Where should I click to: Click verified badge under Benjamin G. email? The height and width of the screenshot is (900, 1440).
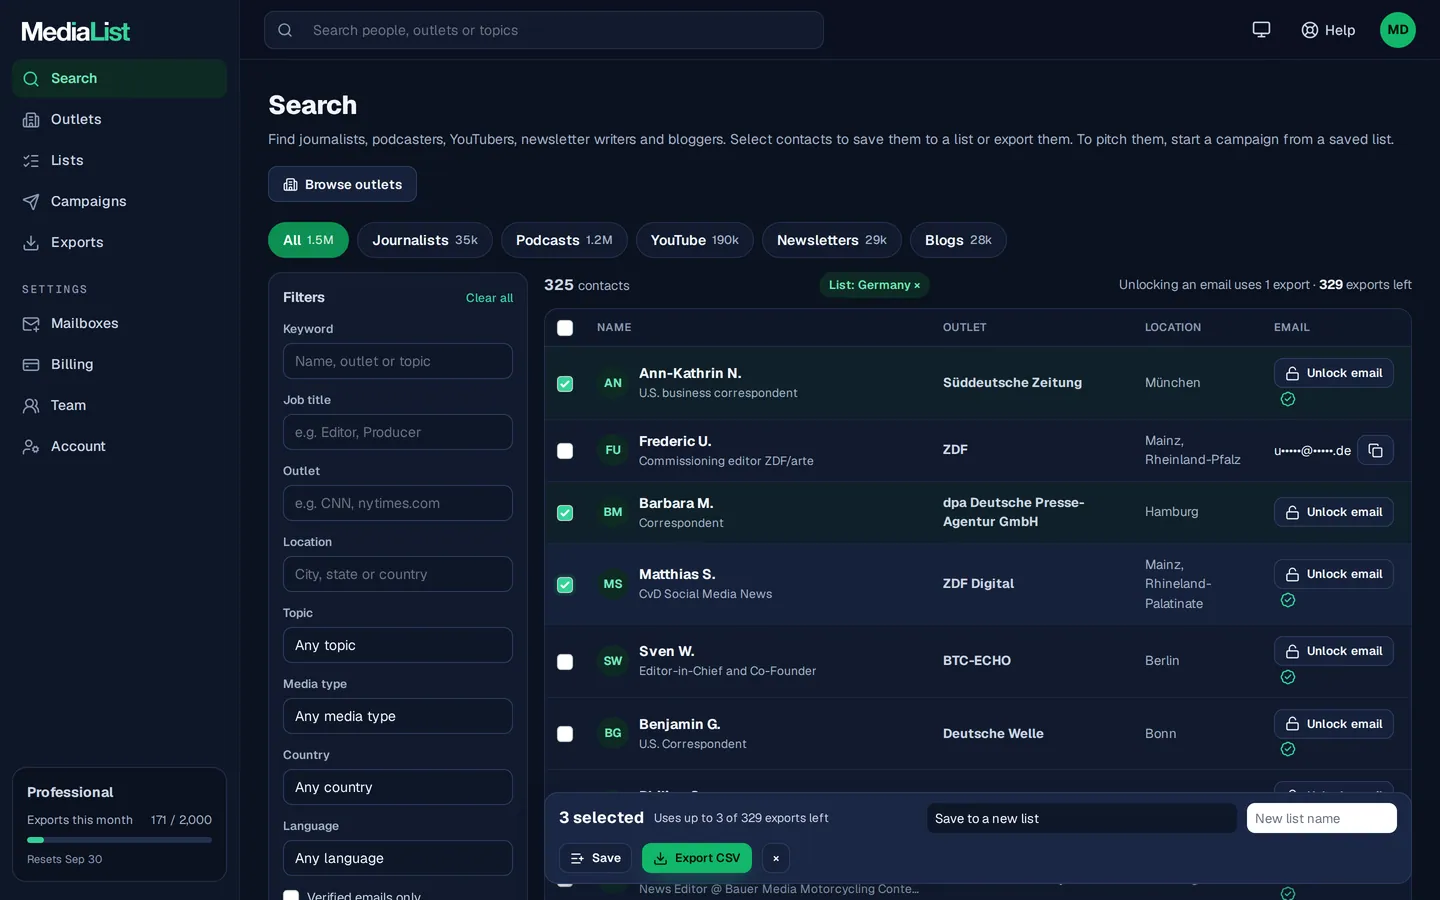tap(1288, 749)
